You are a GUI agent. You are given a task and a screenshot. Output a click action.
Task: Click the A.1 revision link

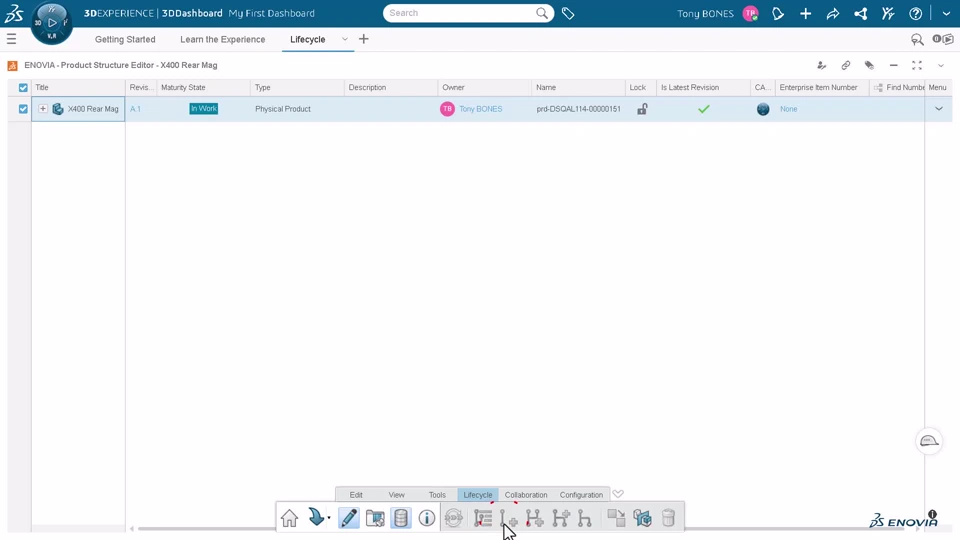click(135, 109)
